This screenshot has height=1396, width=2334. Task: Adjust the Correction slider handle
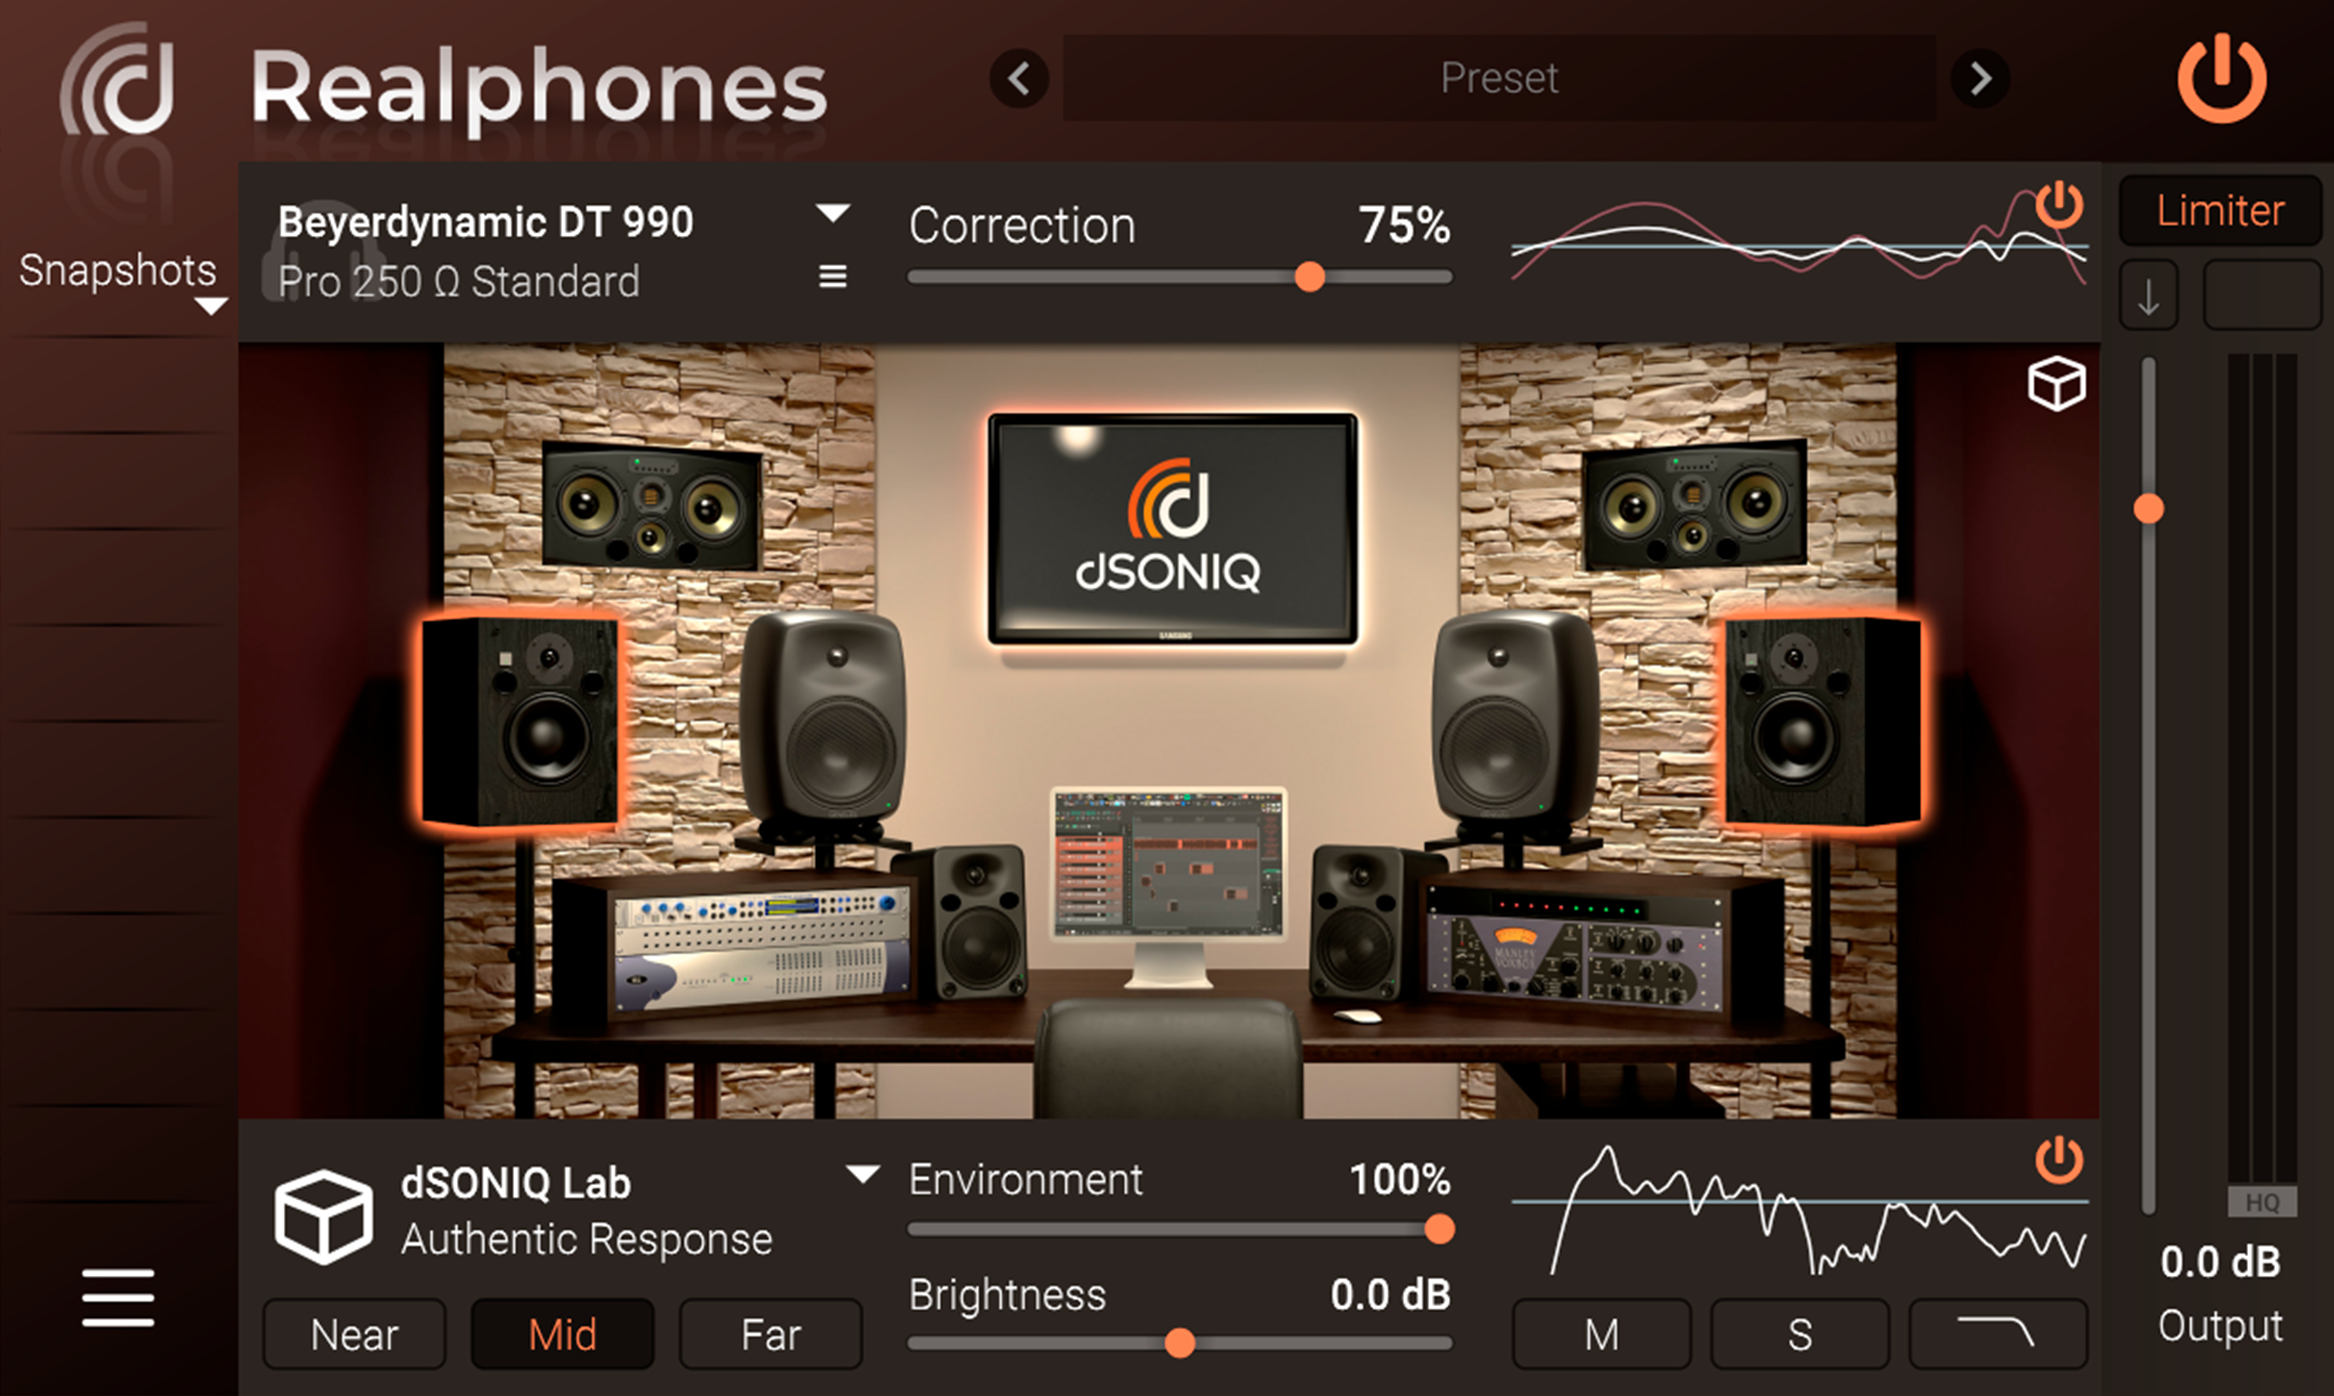(1310, 277)
